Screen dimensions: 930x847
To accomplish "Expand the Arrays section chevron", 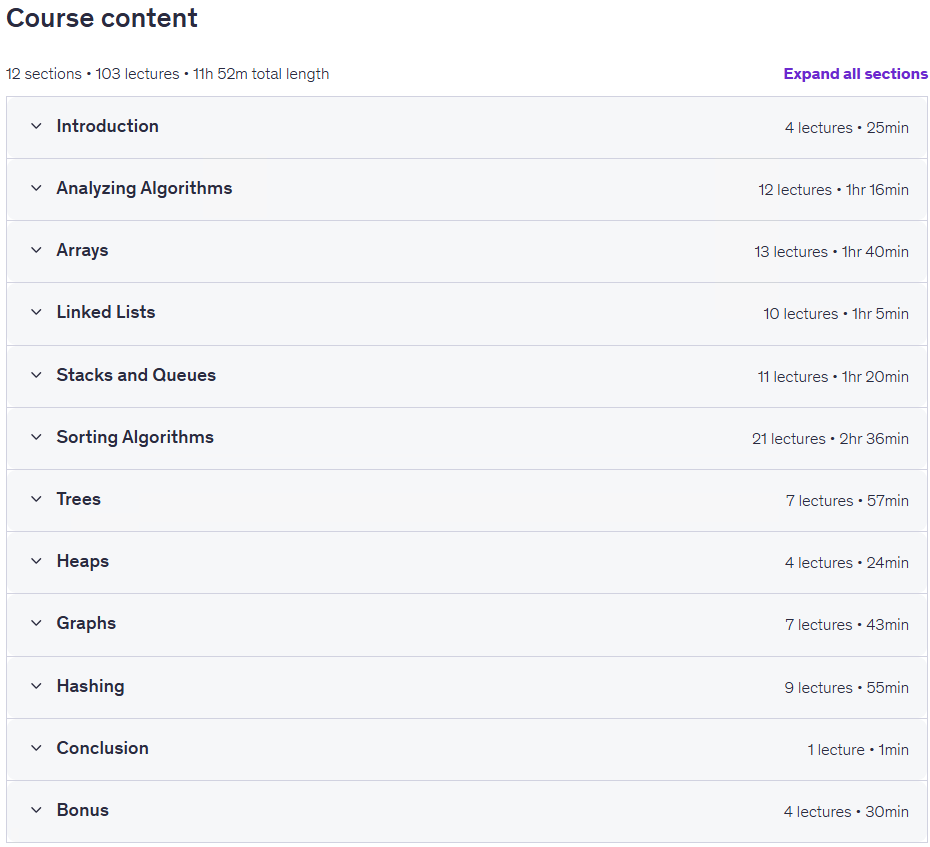I will coord(36,250).
